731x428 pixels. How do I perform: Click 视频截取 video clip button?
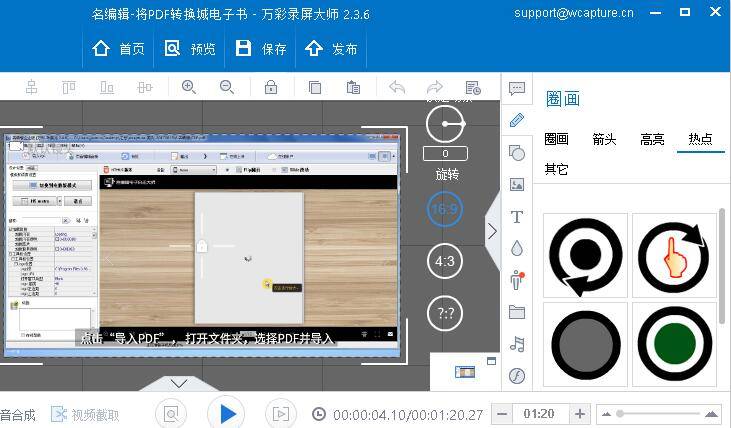85,414
